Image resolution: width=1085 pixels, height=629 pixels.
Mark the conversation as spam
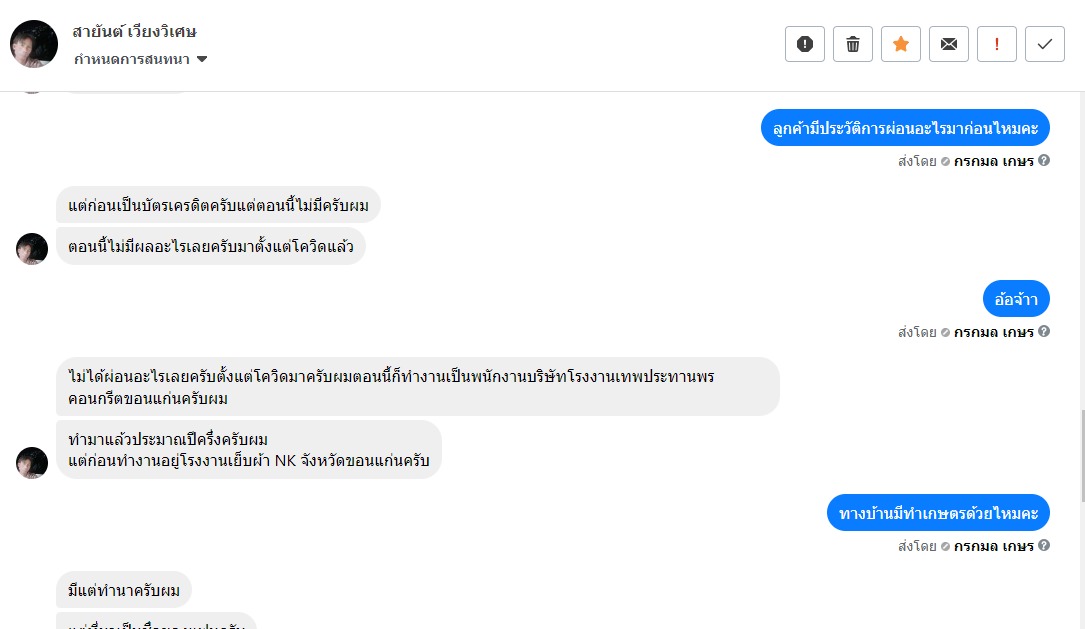point(805,44)
